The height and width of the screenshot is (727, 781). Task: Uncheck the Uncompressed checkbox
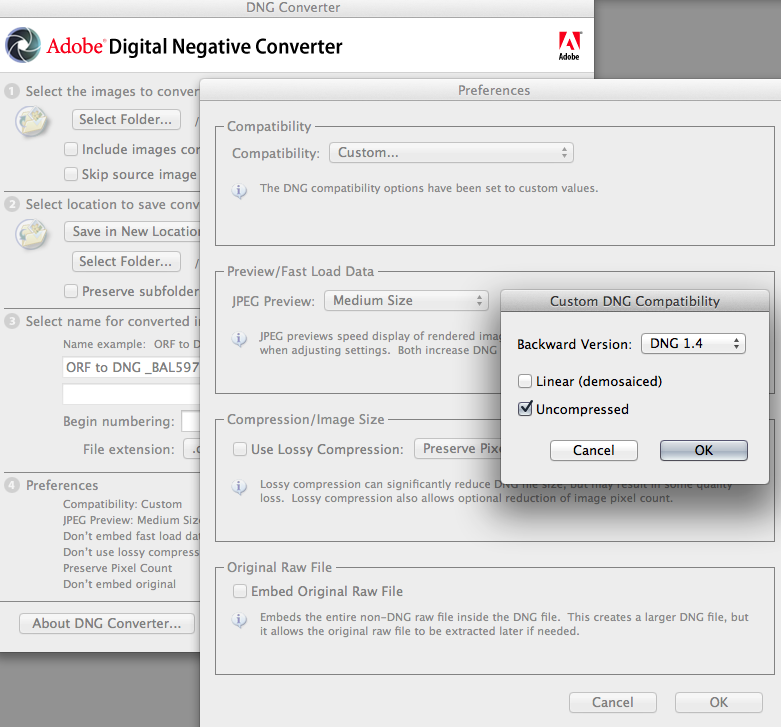(x=524, y=409)
